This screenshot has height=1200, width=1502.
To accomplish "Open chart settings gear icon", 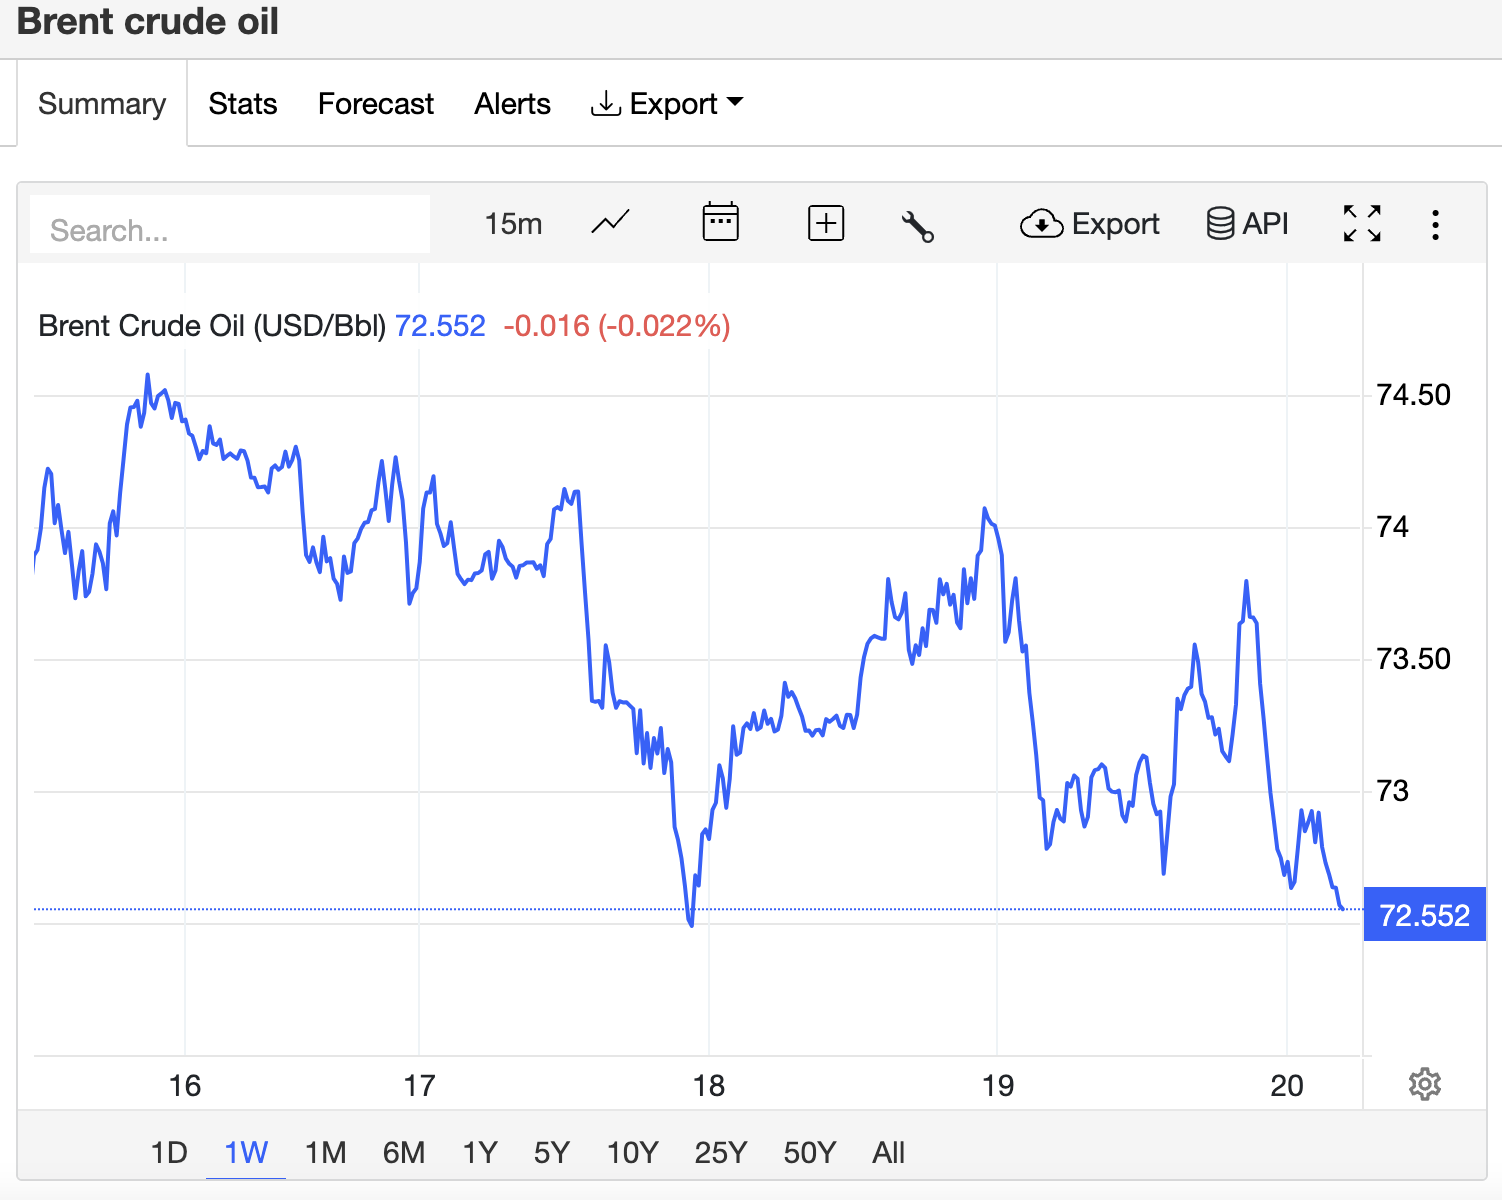I will [x=1424, y=1084].
